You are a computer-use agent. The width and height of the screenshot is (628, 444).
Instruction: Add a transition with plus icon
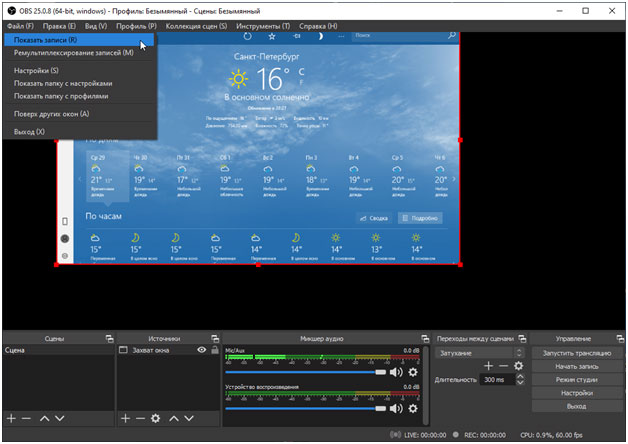click(488, 366)
